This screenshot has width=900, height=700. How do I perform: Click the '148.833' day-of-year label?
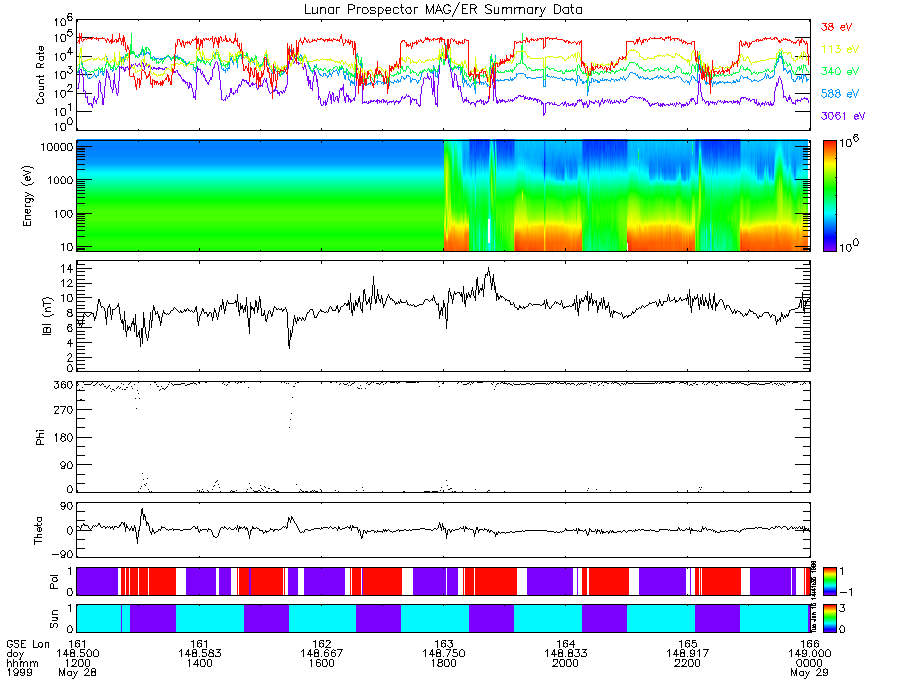(565, 654)
